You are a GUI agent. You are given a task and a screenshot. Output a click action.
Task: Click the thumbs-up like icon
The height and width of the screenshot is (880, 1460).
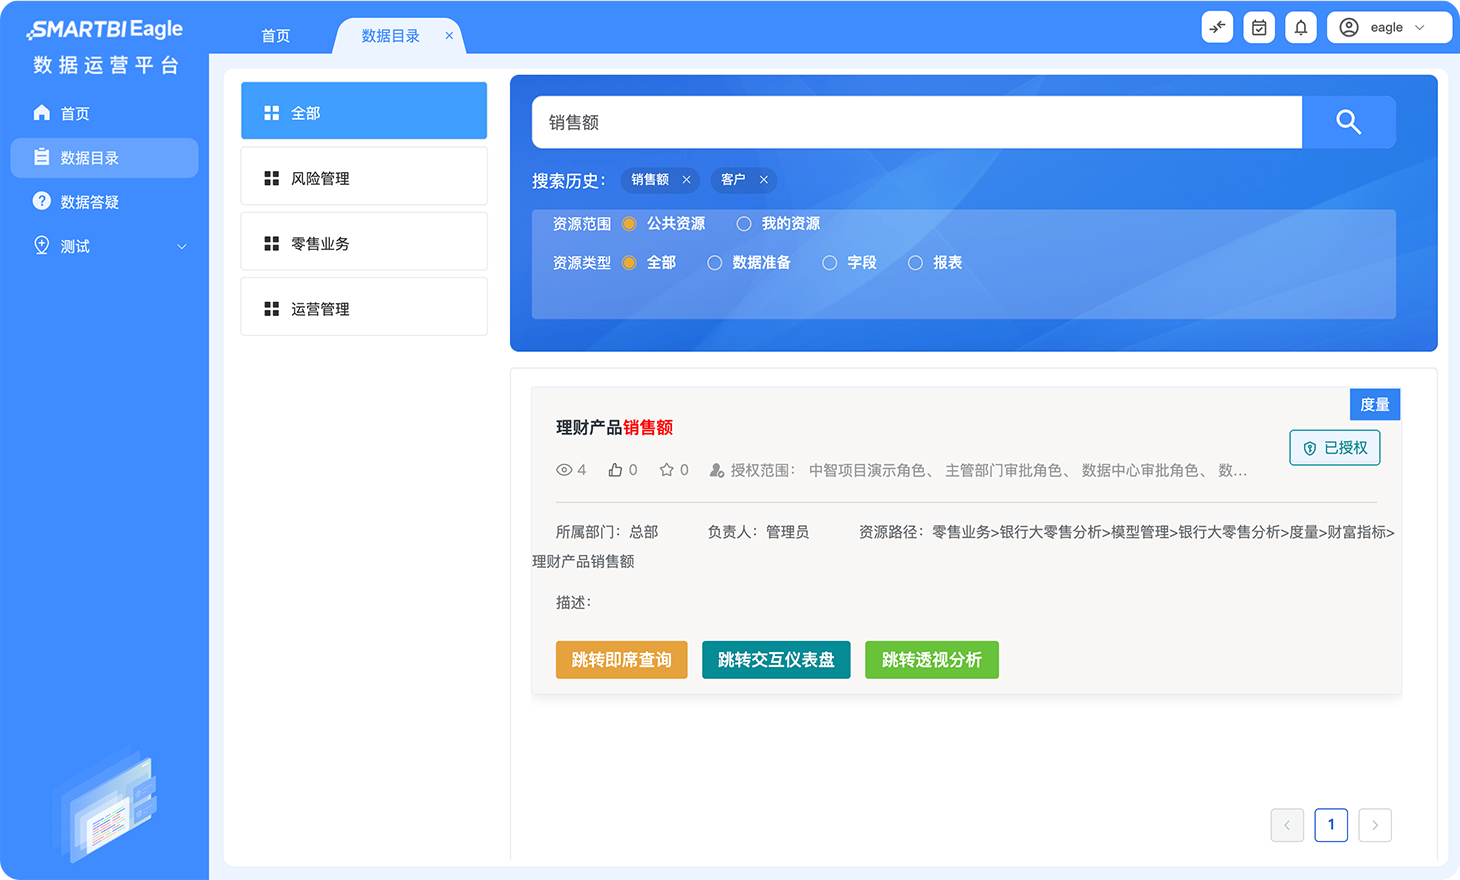pos(615,470)
